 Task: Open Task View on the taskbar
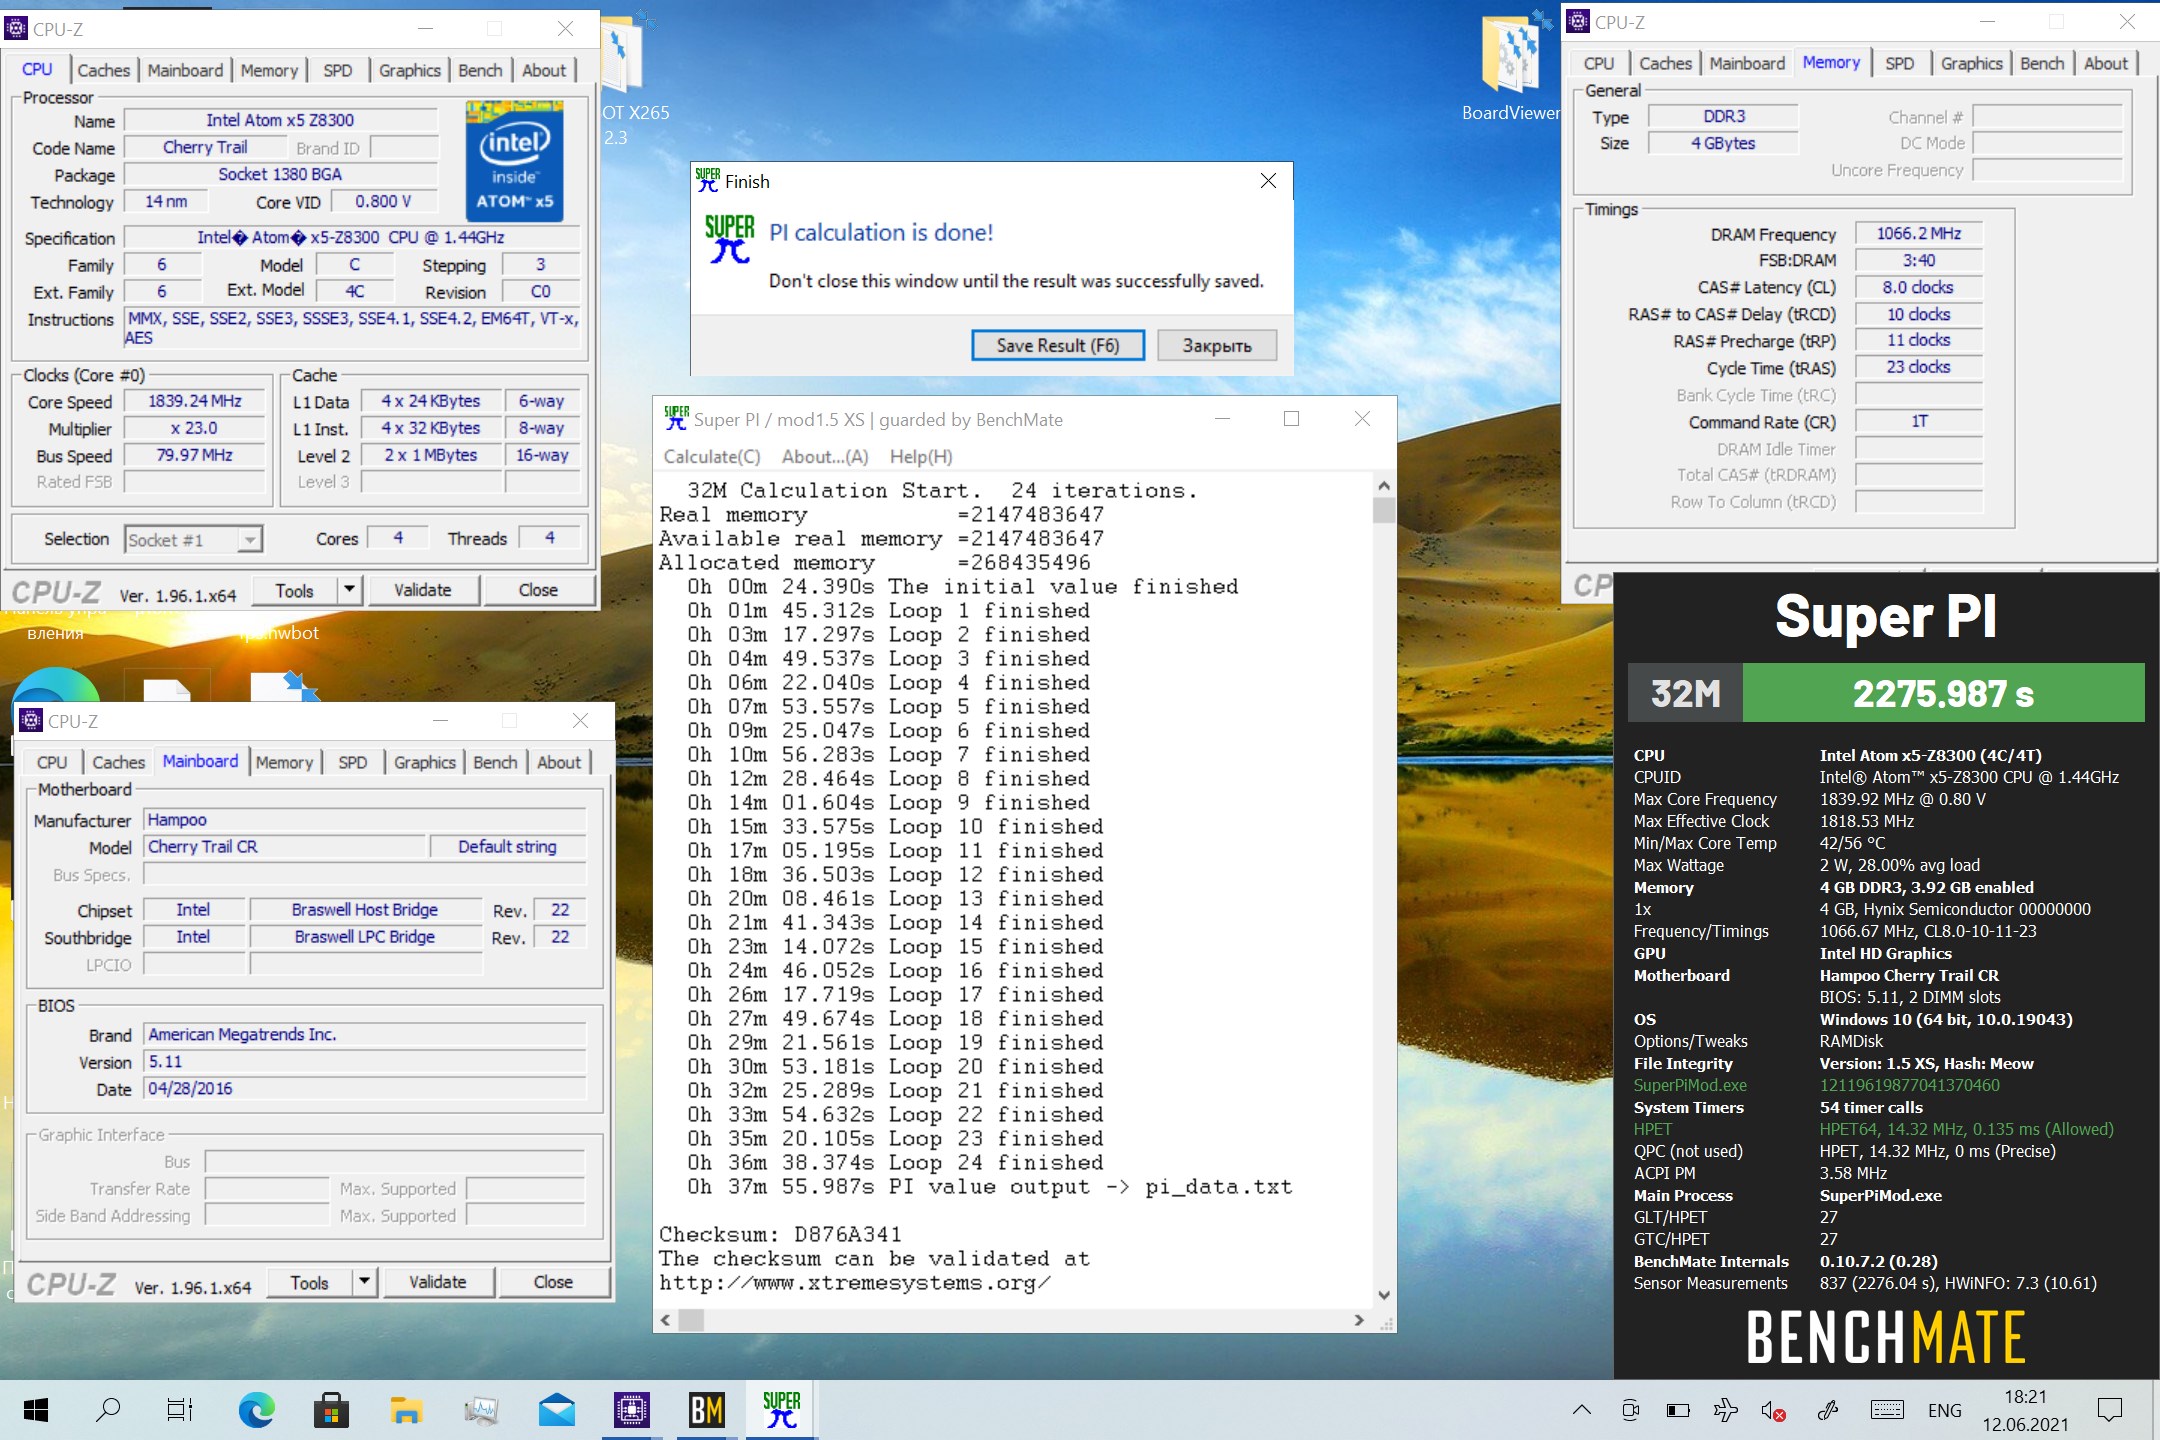[180, 1410]
